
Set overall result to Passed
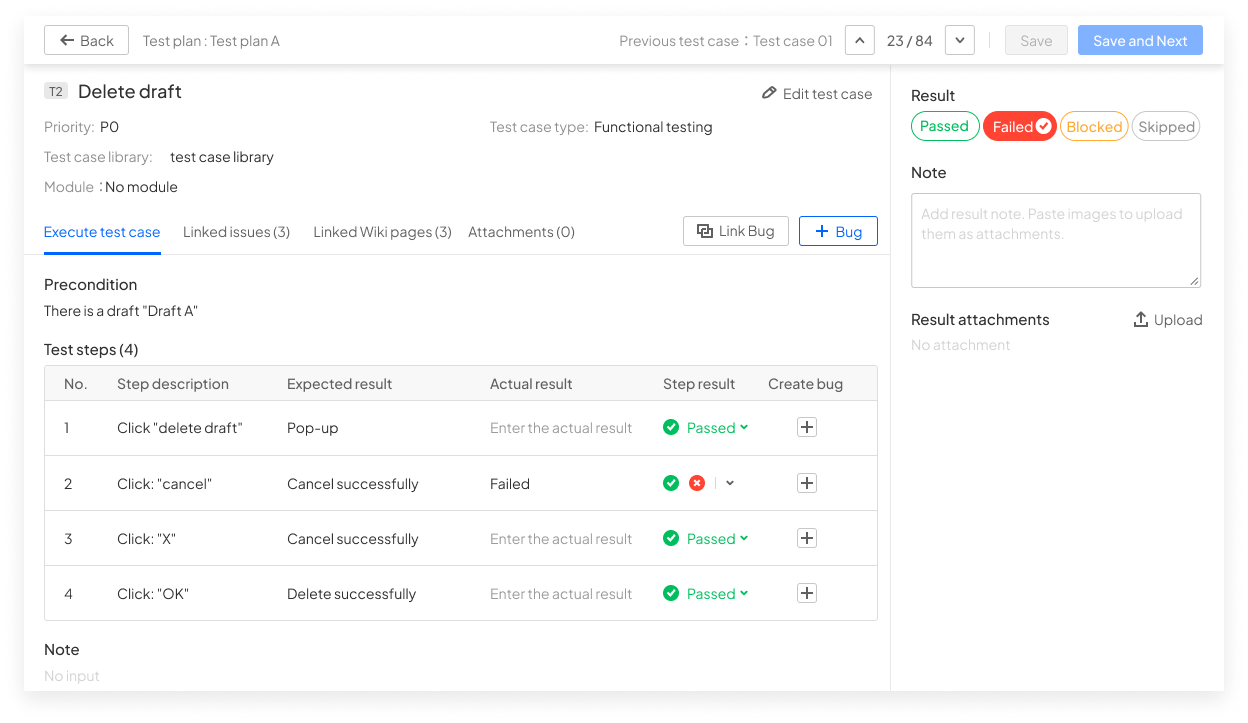945,126
